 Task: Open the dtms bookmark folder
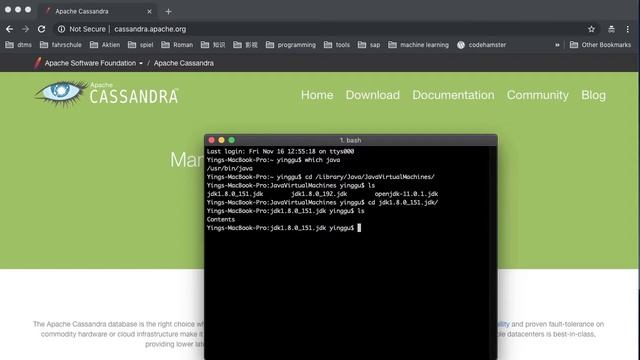19,45
